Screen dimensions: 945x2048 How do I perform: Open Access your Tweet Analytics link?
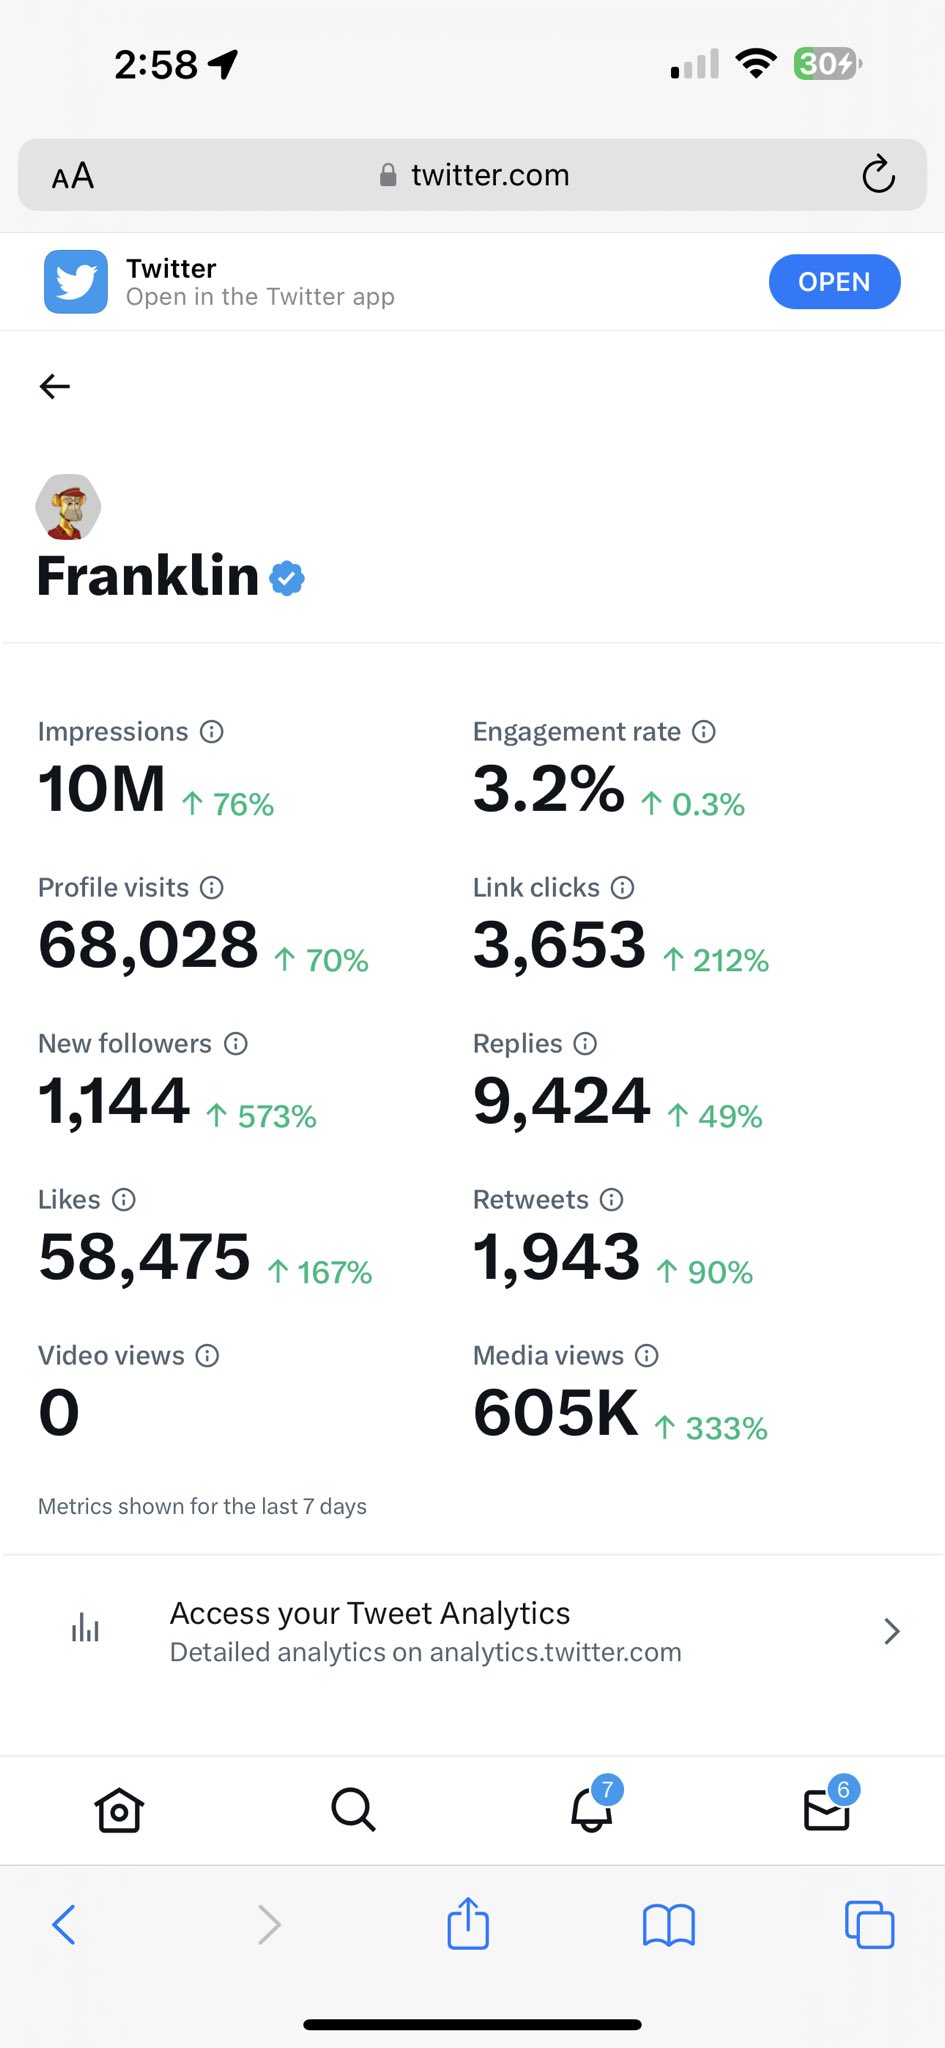point(425,1632)
